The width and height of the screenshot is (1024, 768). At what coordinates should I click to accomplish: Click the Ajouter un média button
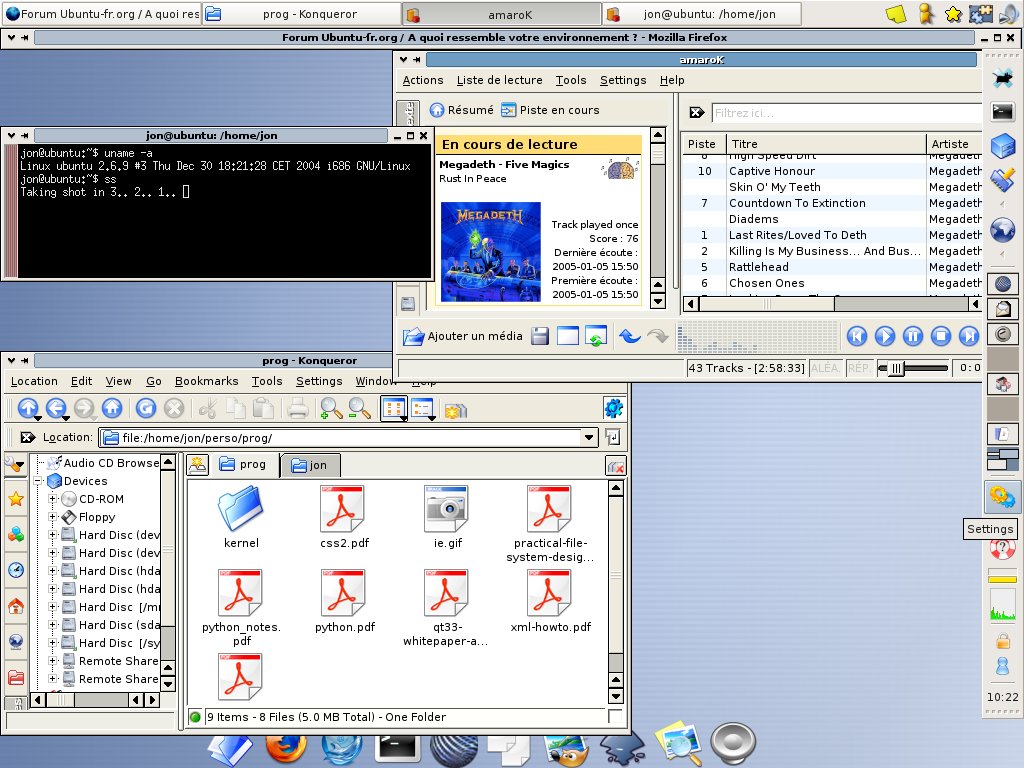point(462,336)
